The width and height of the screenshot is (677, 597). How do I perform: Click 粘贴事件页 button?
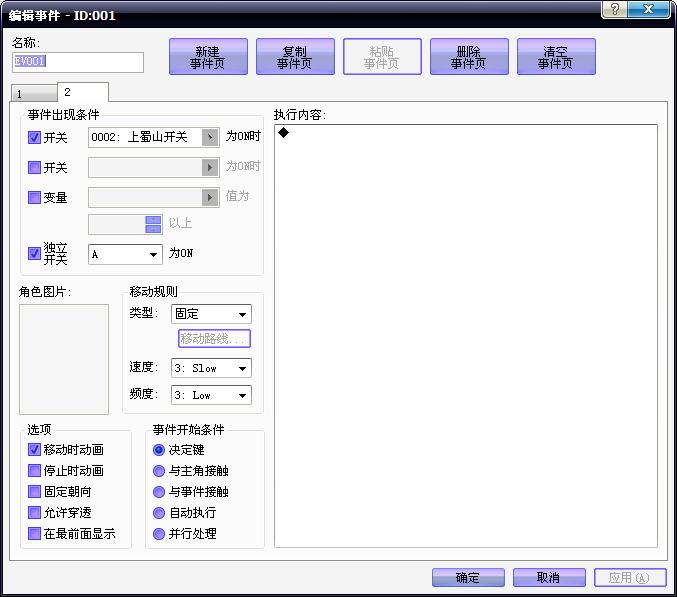point(382,57)
